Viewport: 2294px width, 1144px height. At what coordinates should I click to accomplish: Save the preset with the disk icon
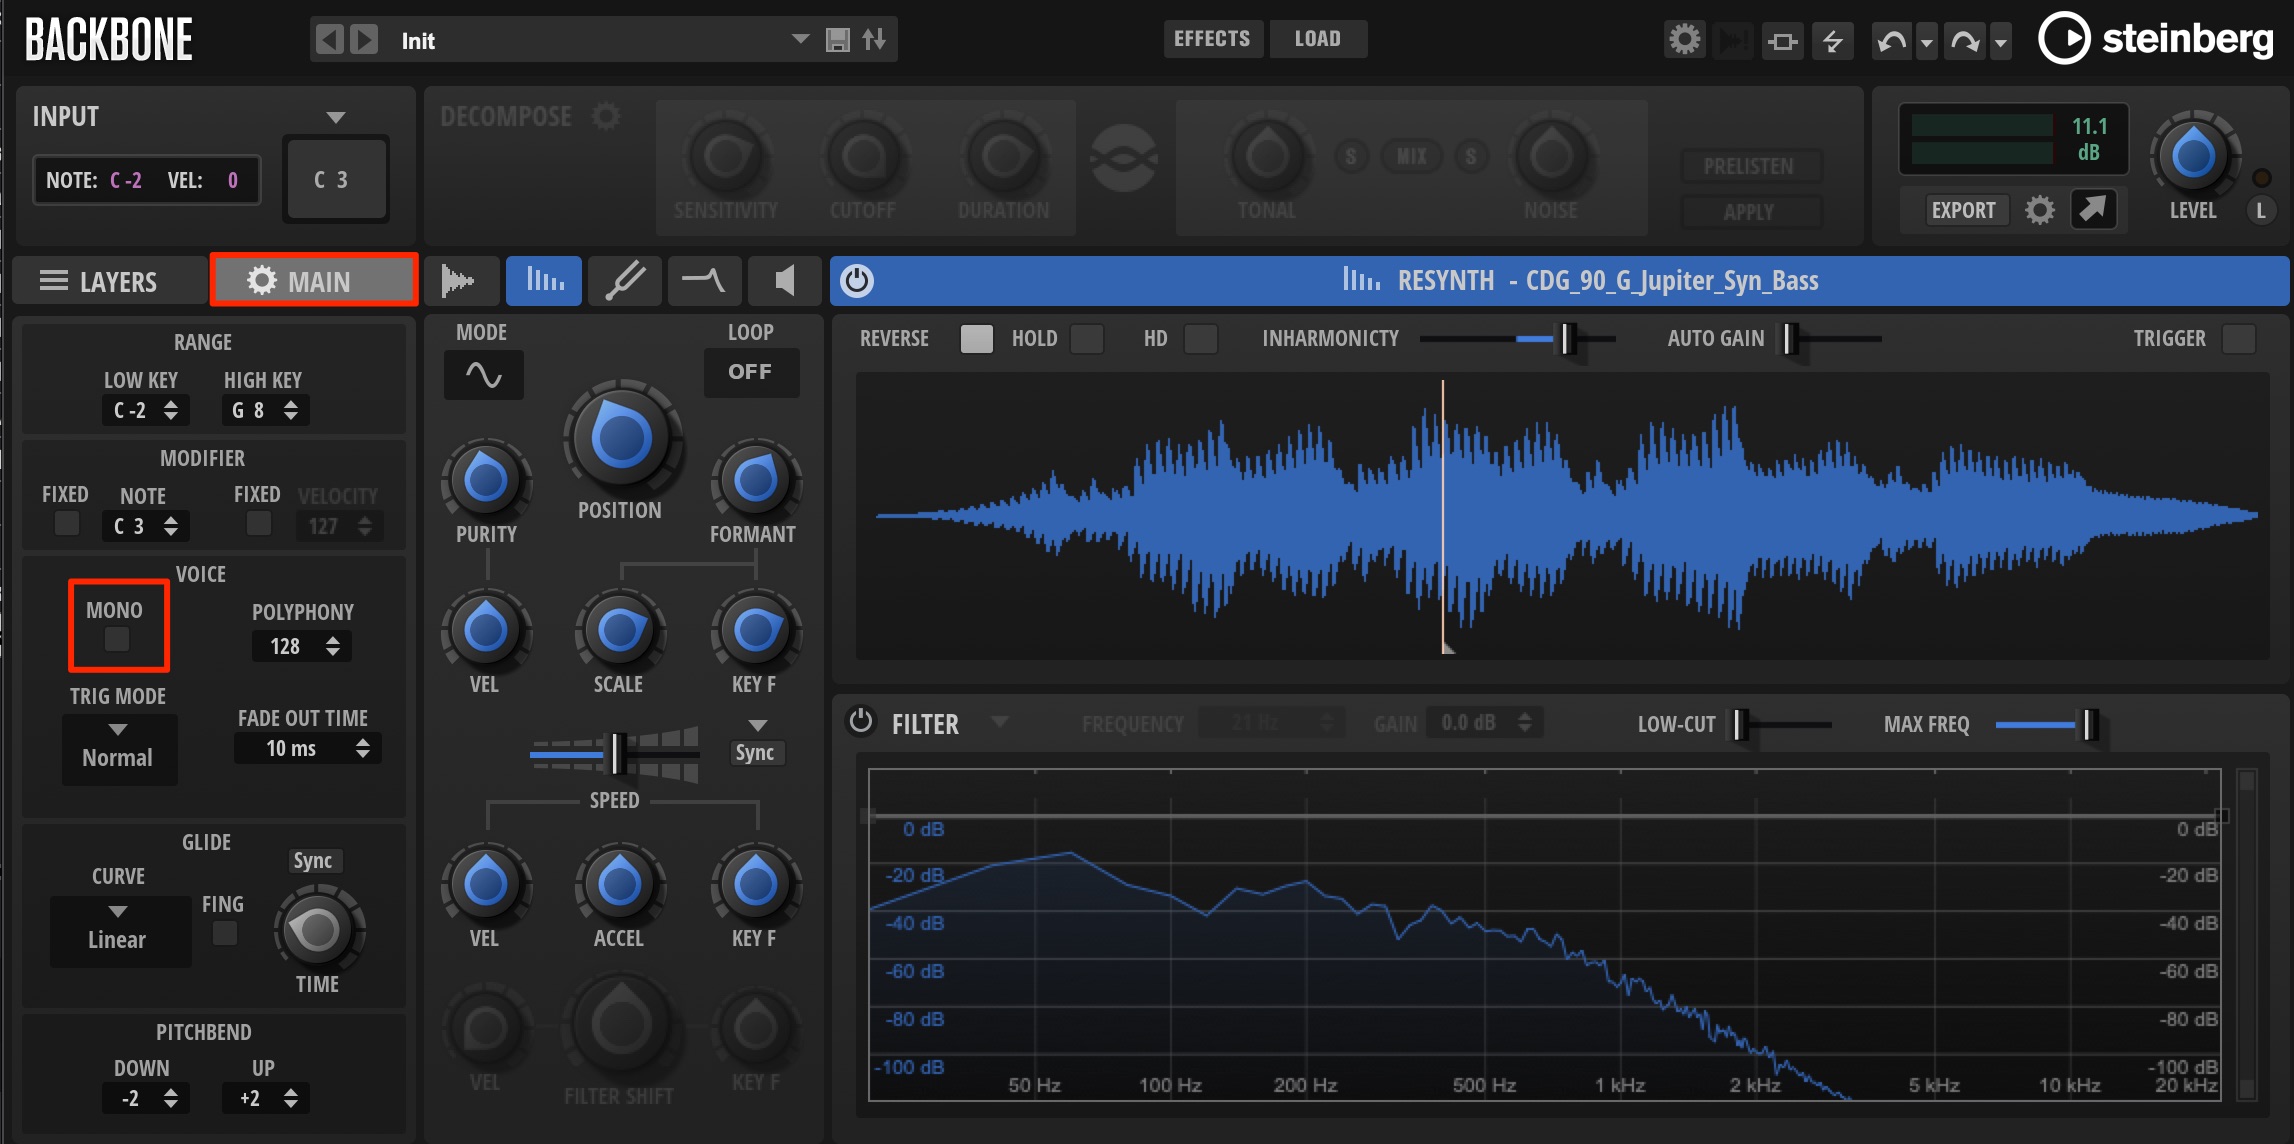[838, 40]
